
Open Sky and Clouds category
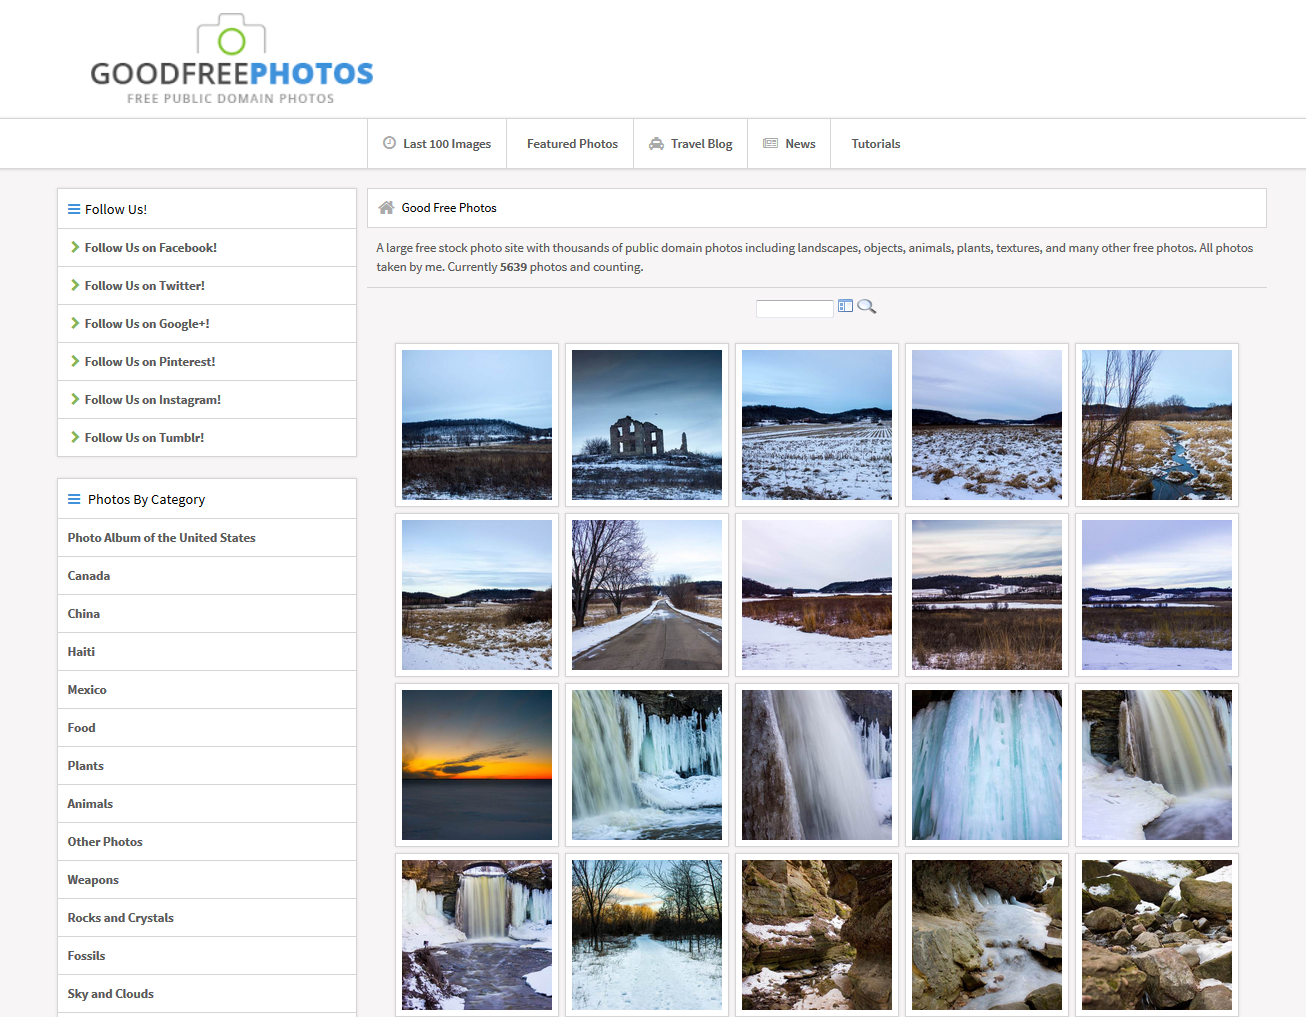pyautogui.click(x=207, y=994)
